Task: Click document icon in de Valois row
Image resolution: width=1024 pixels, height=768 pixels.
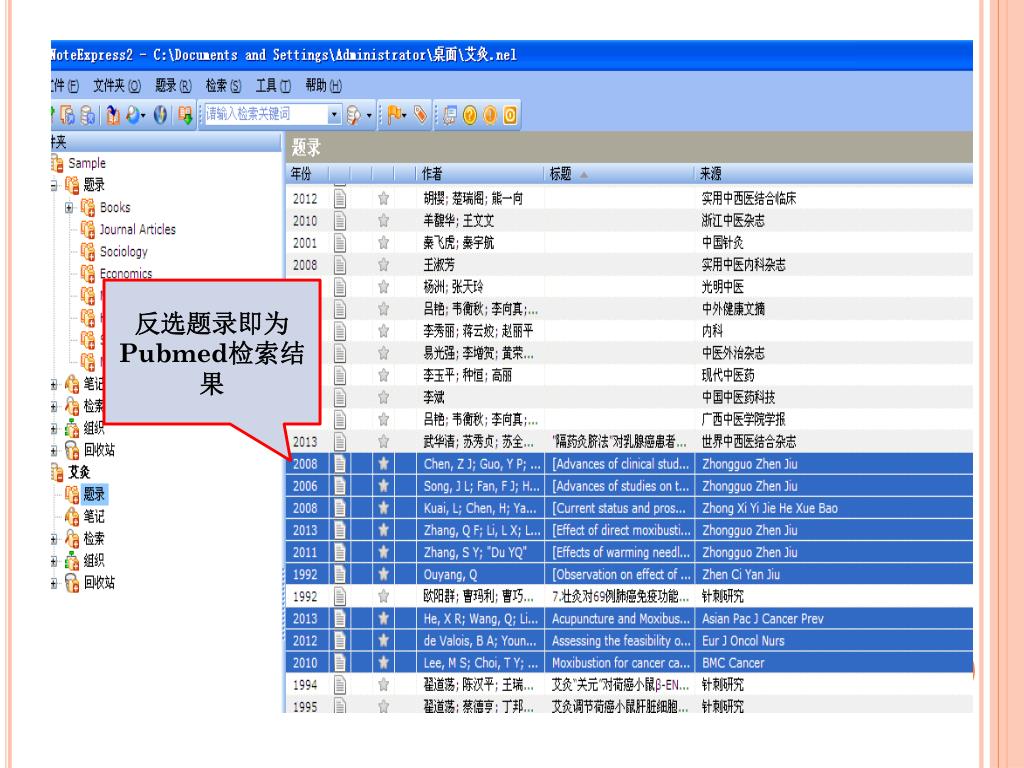Action: (x=340, y=641)
